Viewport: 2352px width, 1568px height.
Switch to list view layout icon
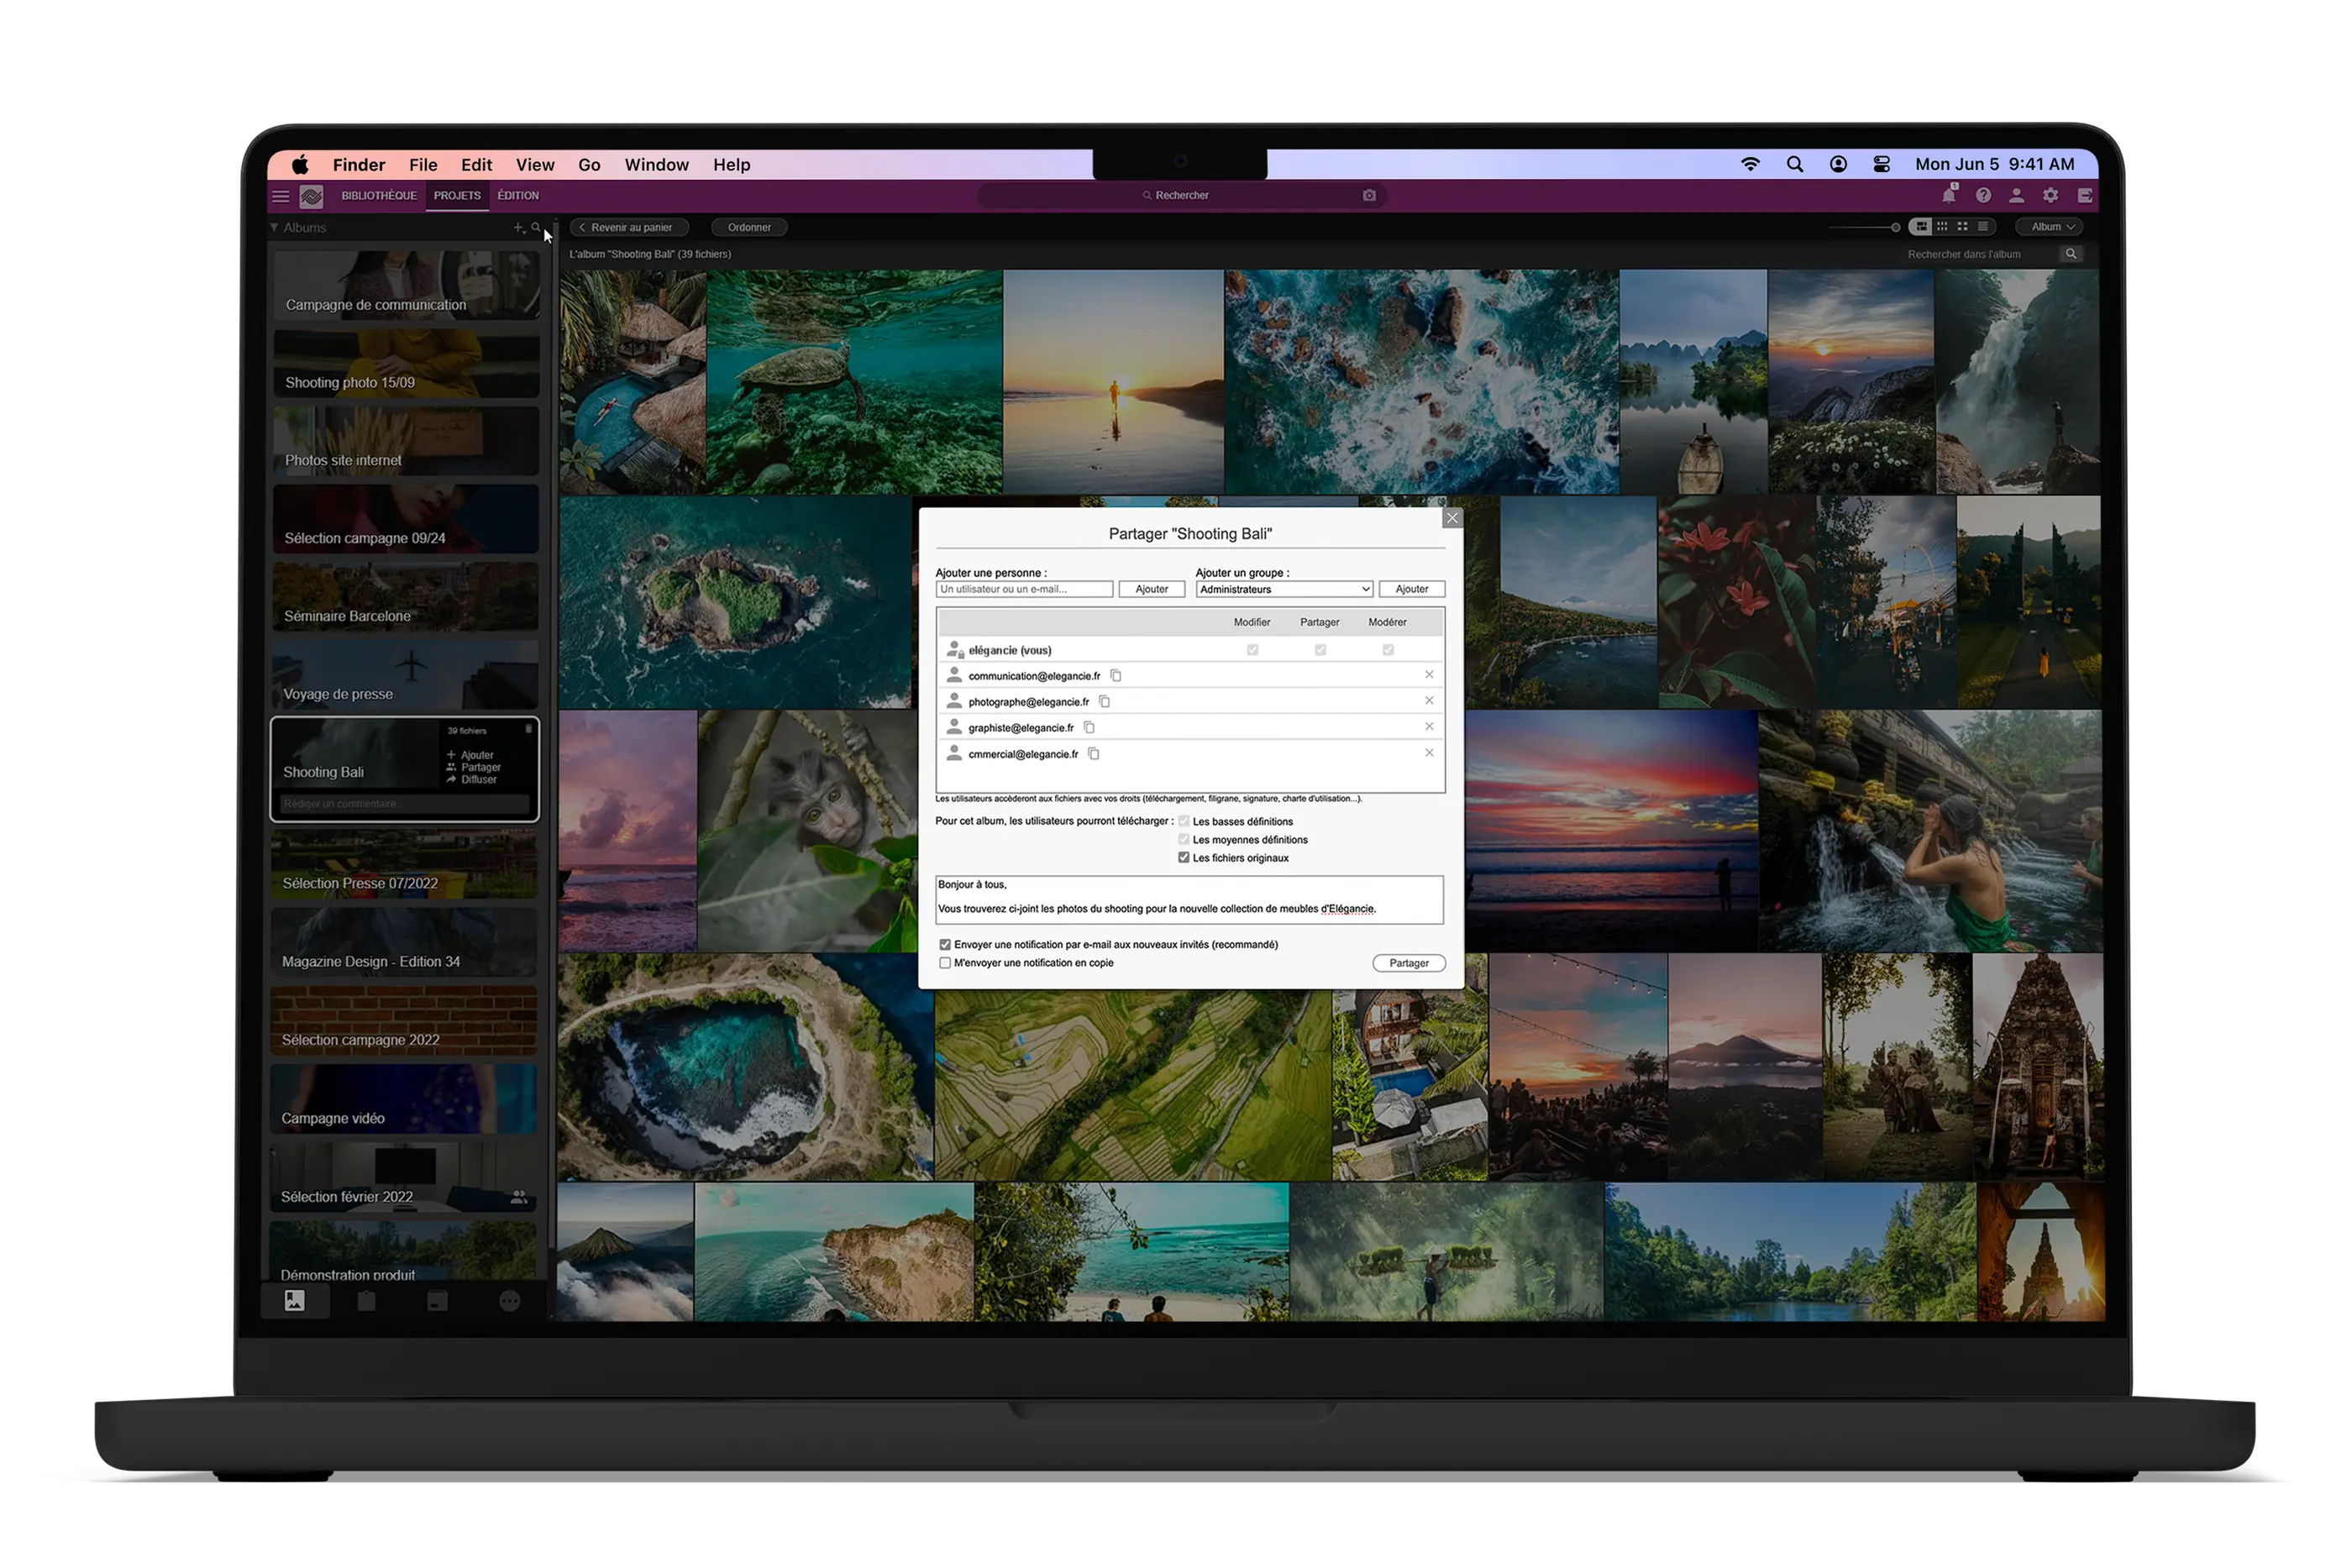pyautogui.click(x=1984, y=227)
